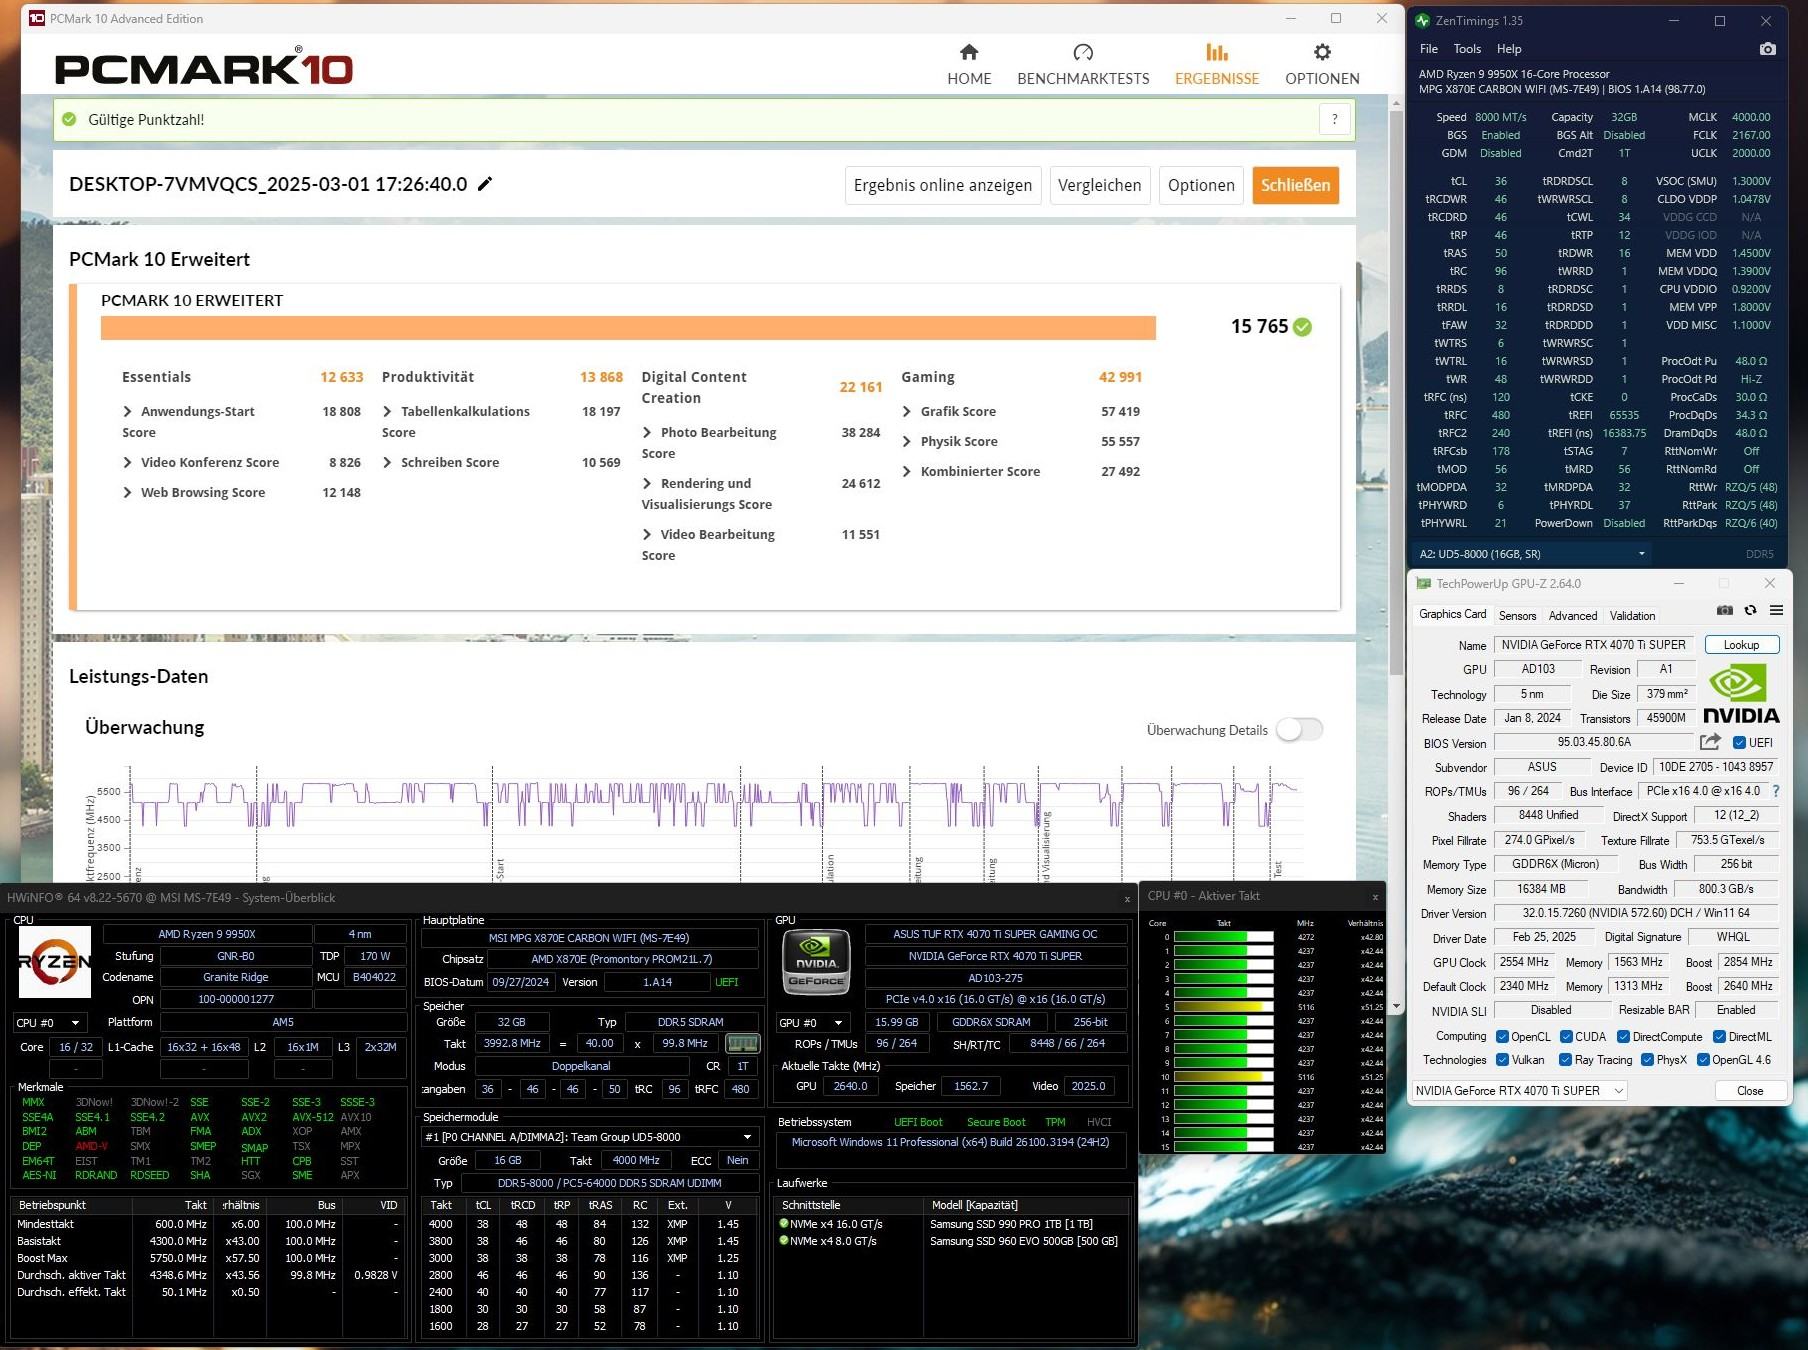1808x1350 pixels.
Task: Toggle Ray Tracing checkbox in GPU-Z
Action: tap(1565, 1060)
